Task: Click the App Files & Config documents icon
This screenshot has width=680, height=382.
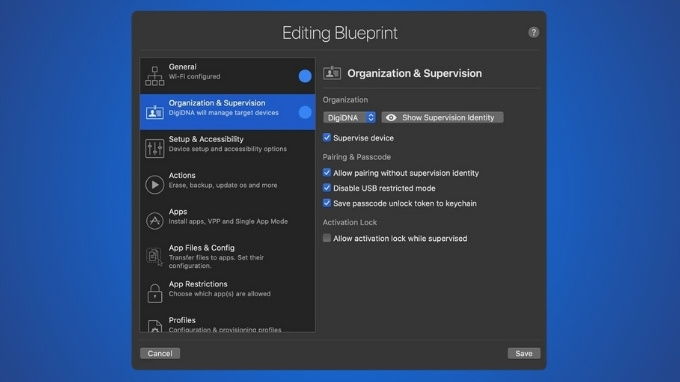Action: click(x=154, y=257)
